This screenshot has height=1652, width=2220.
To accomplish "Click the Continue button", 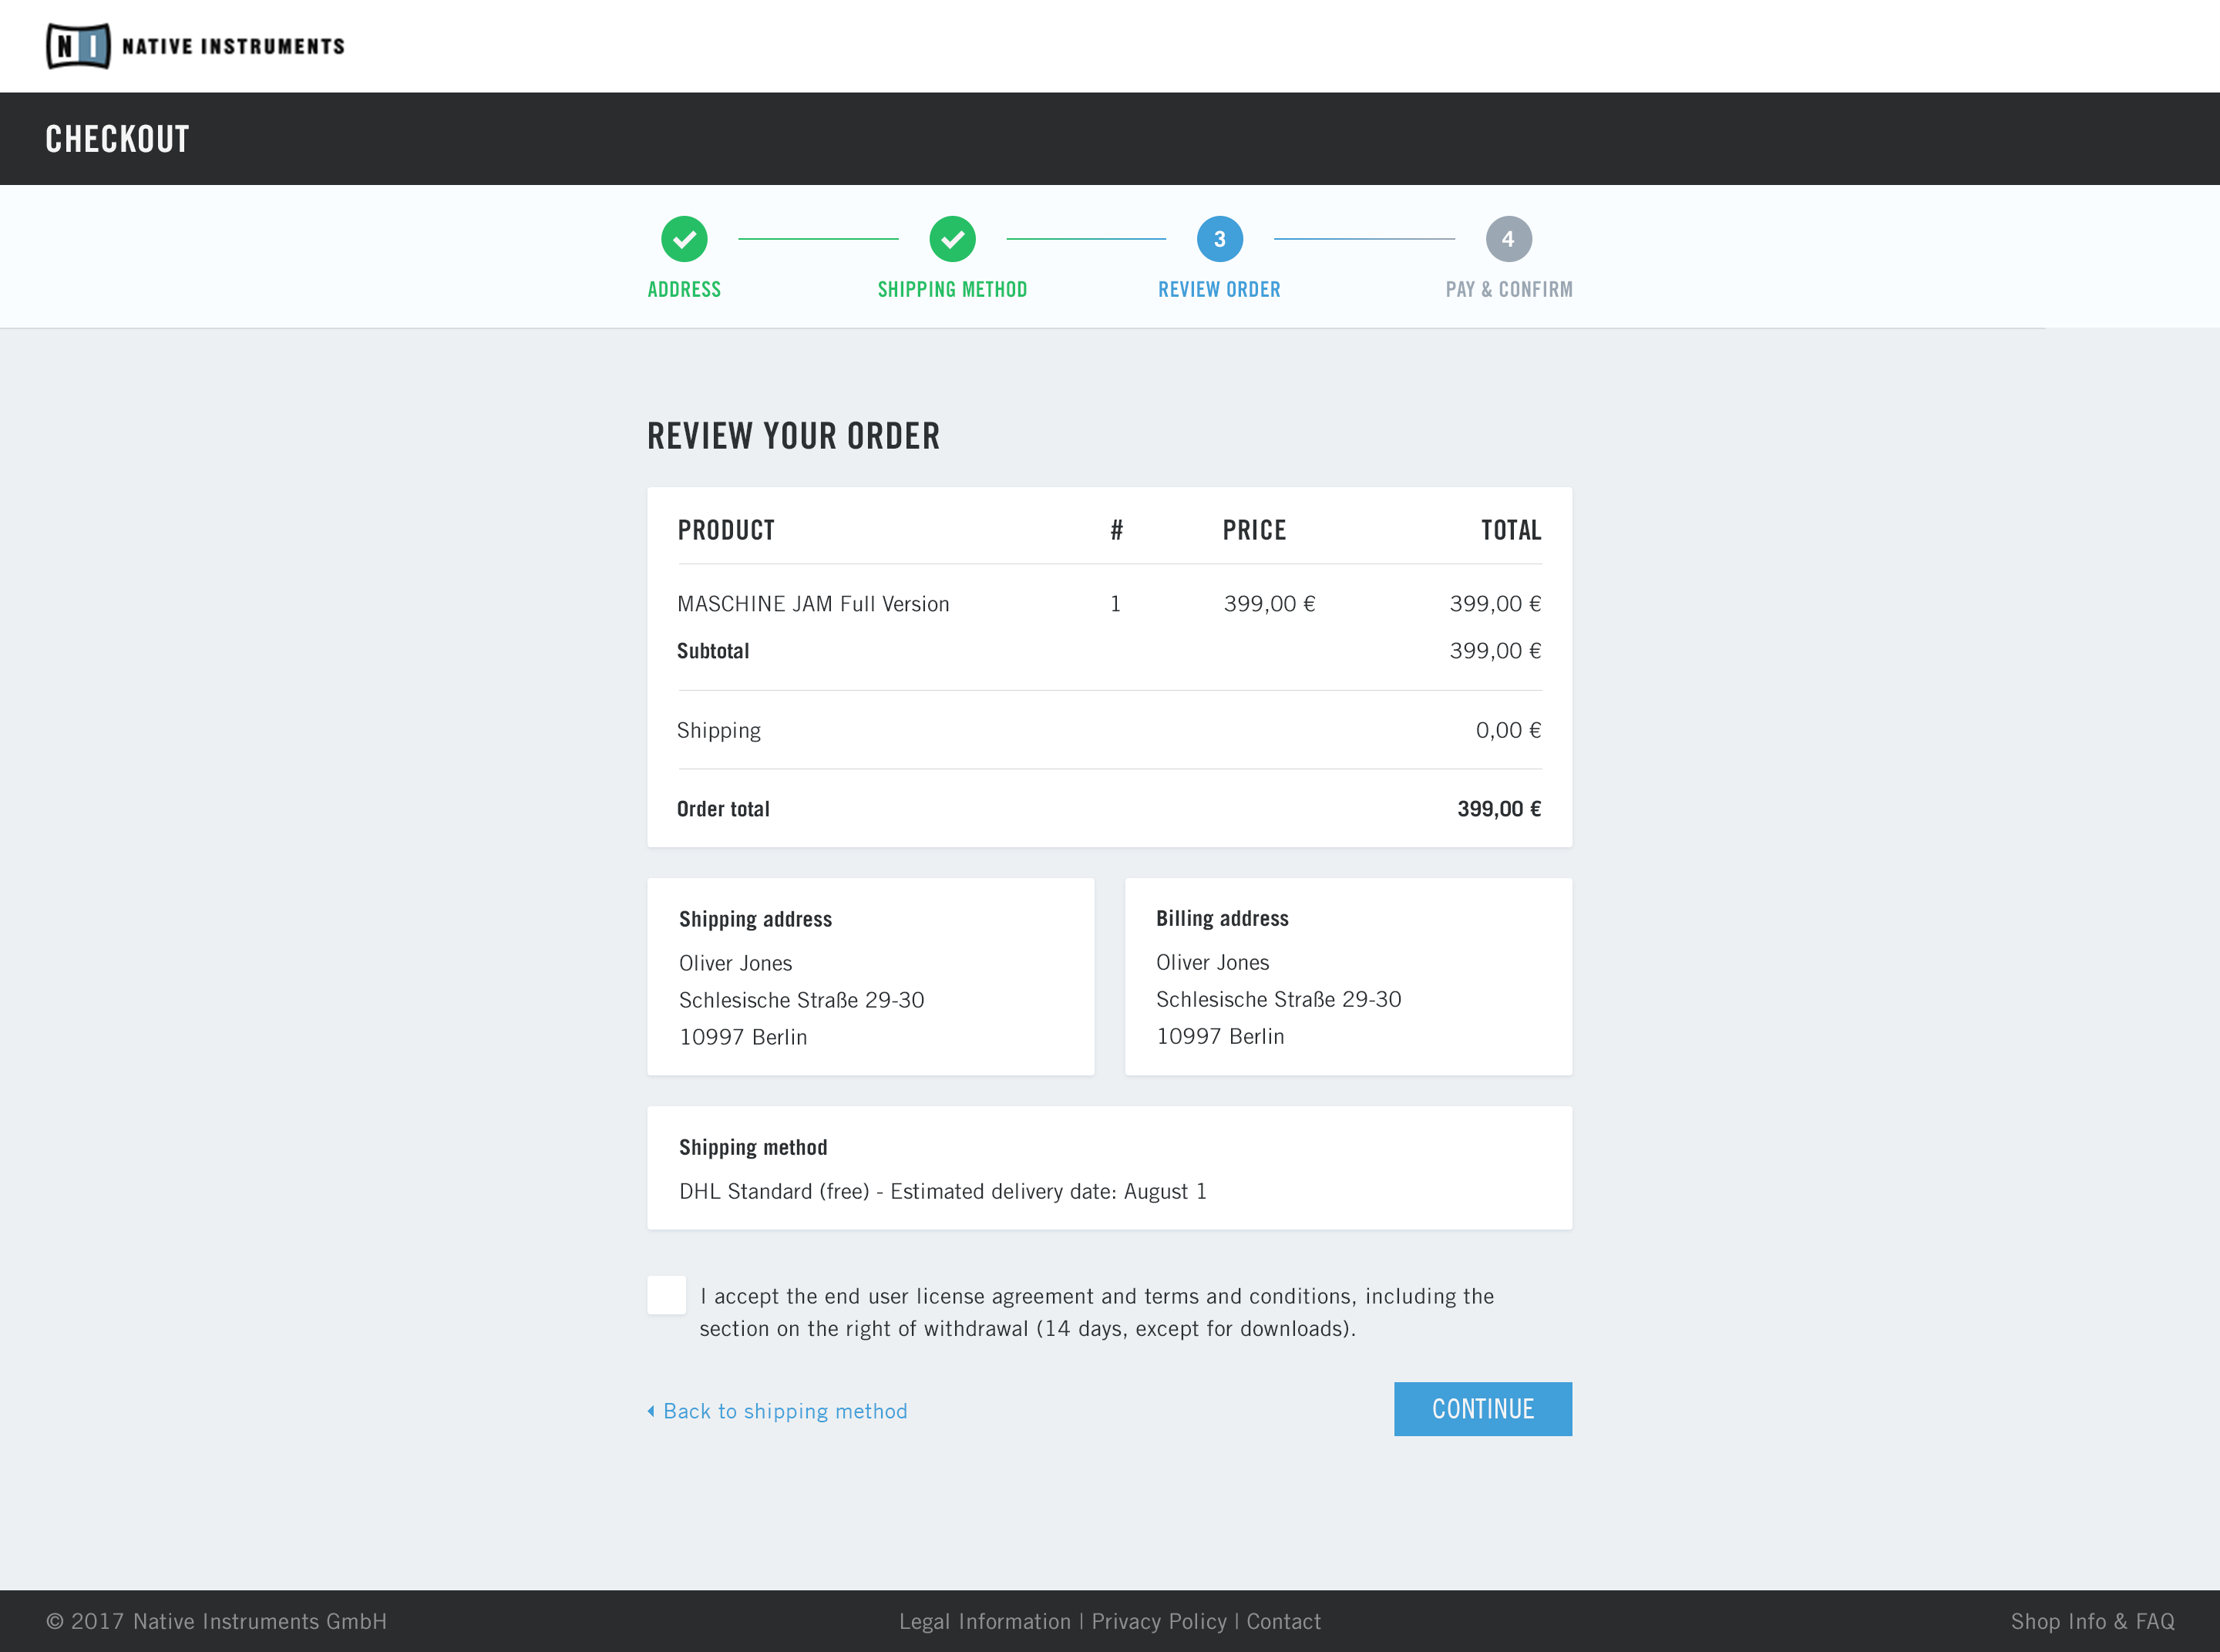I will pyautogui.click(x=1483, y=1409).
